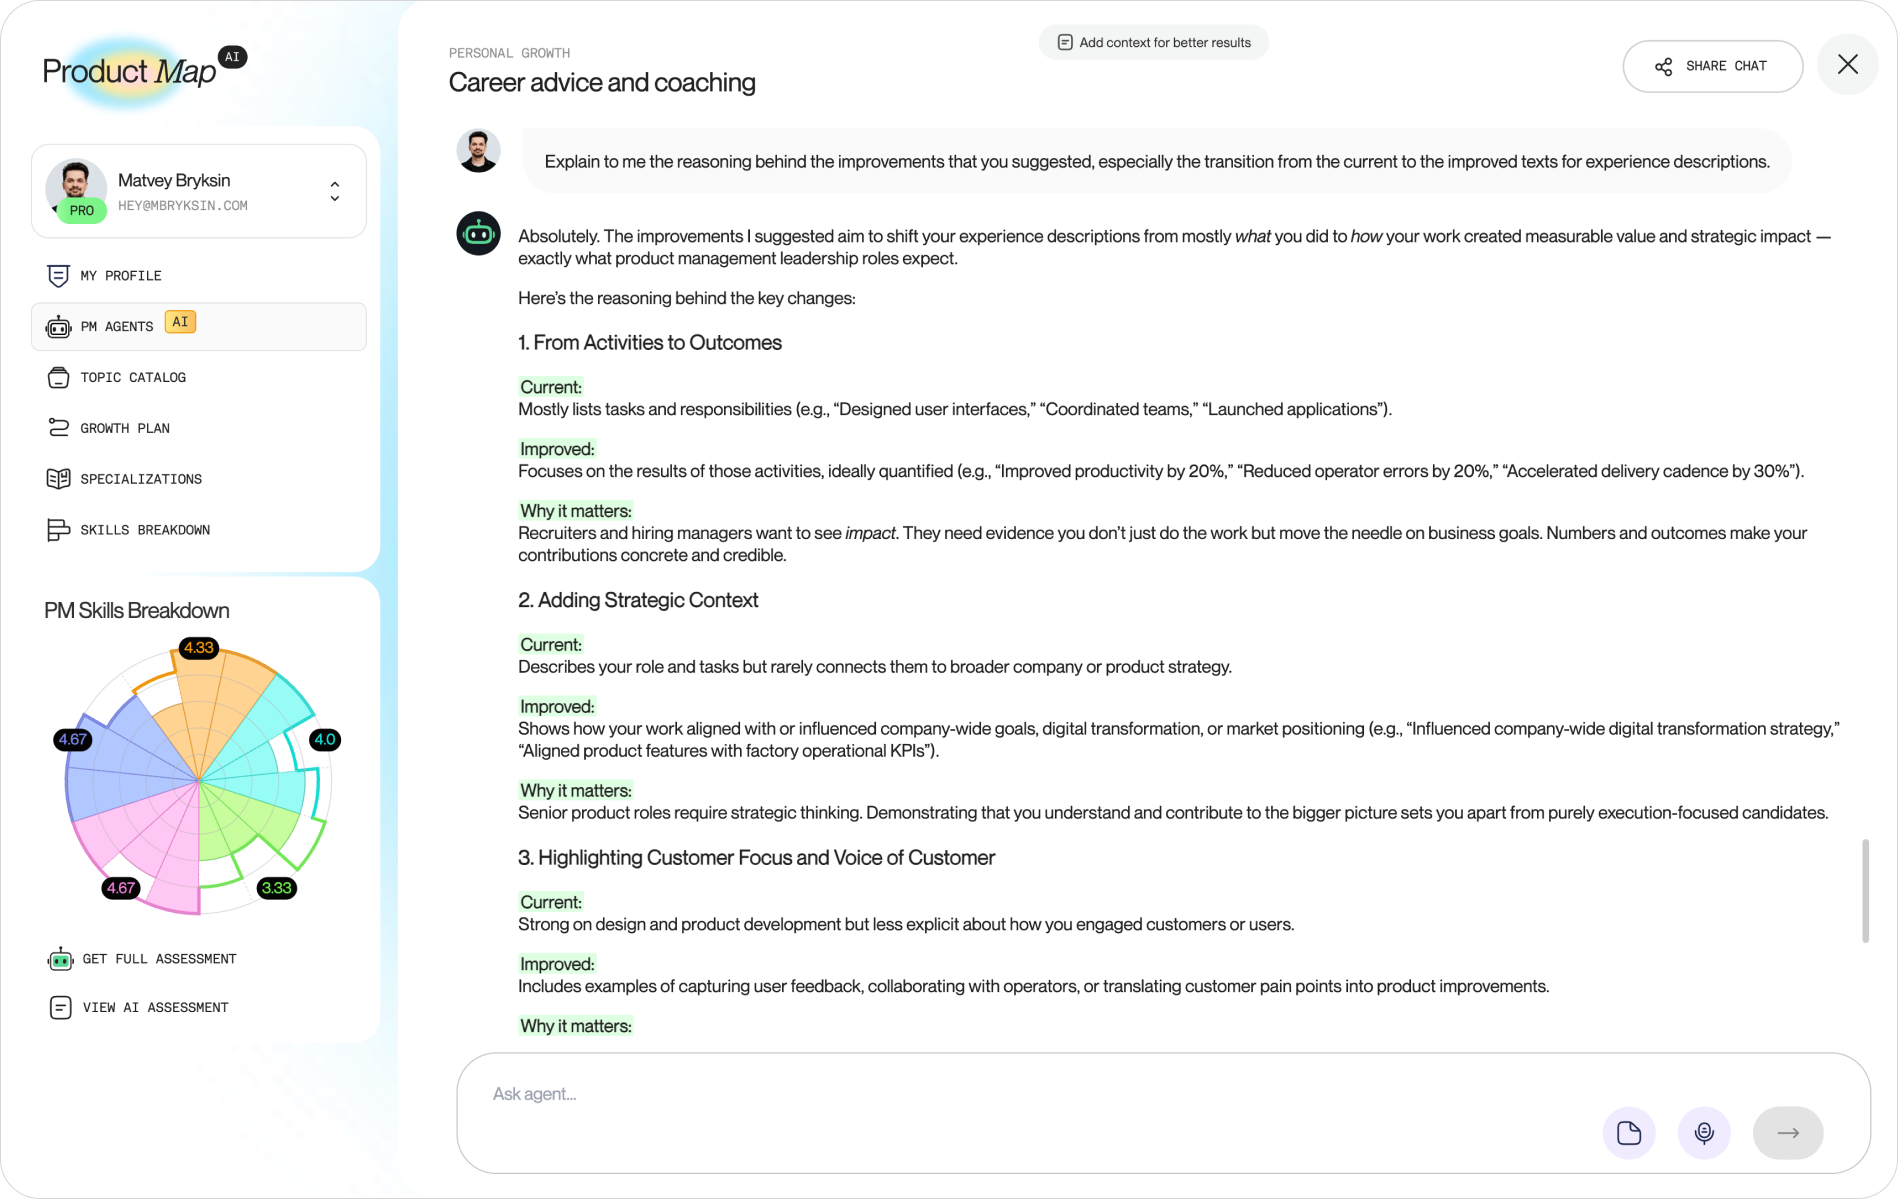Image resolution: width=1898 pixels, height=1199 pixels.
Task: Open the Skills Breakdown chart icon
Action: pos(58,530)
